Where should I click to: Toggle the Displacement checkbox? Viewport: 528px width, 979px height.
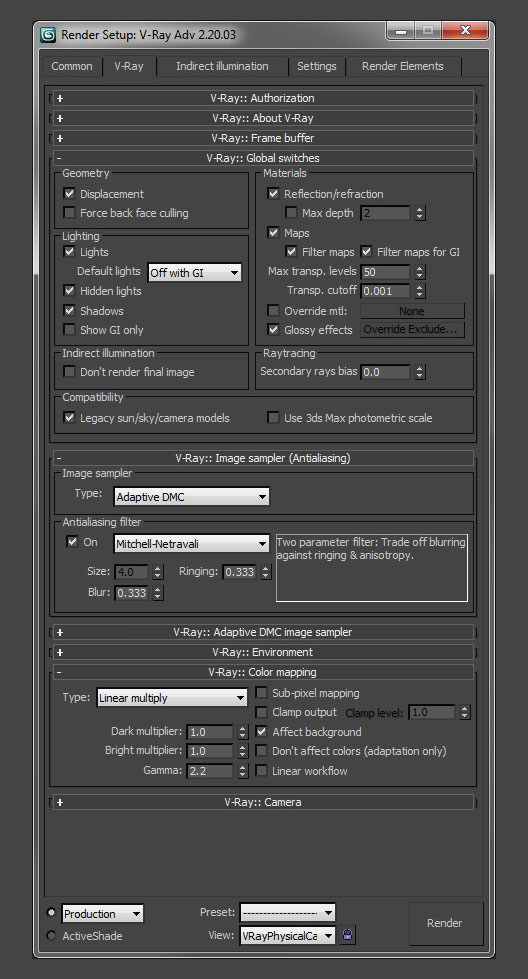coord(69,194)
